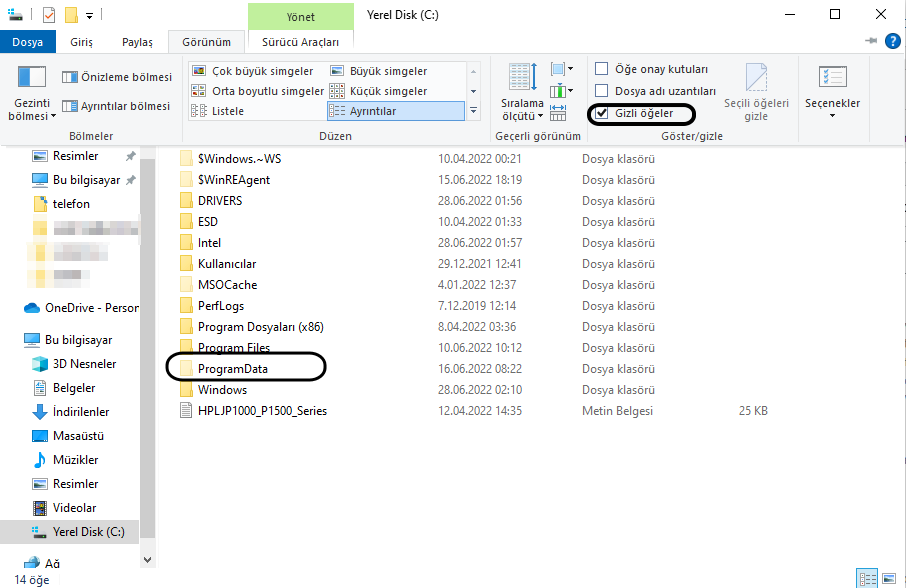Open the Sıralama ölçütü dropdown

(x=521, y=93)
